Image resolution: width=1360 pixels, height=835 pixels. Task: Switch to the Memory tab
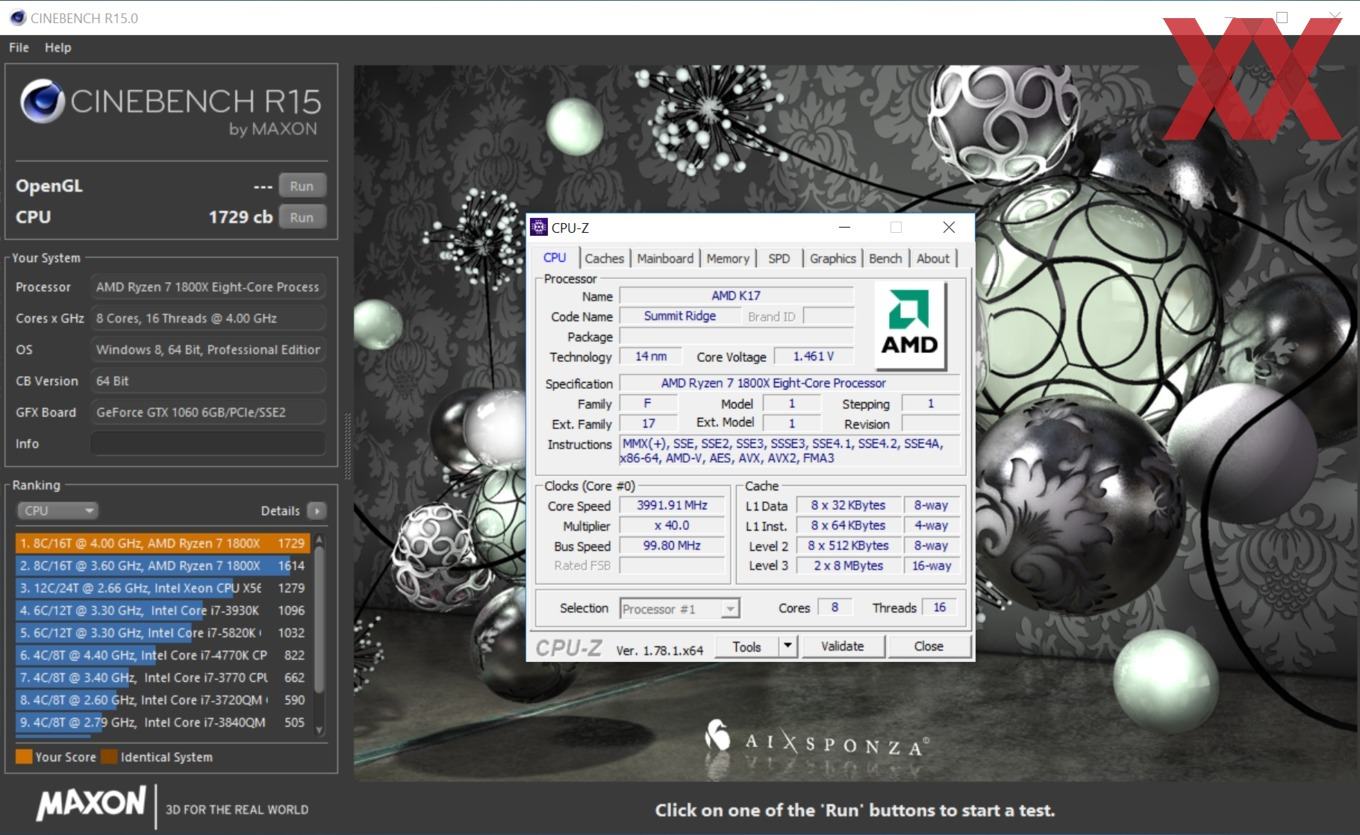(728, 258)
